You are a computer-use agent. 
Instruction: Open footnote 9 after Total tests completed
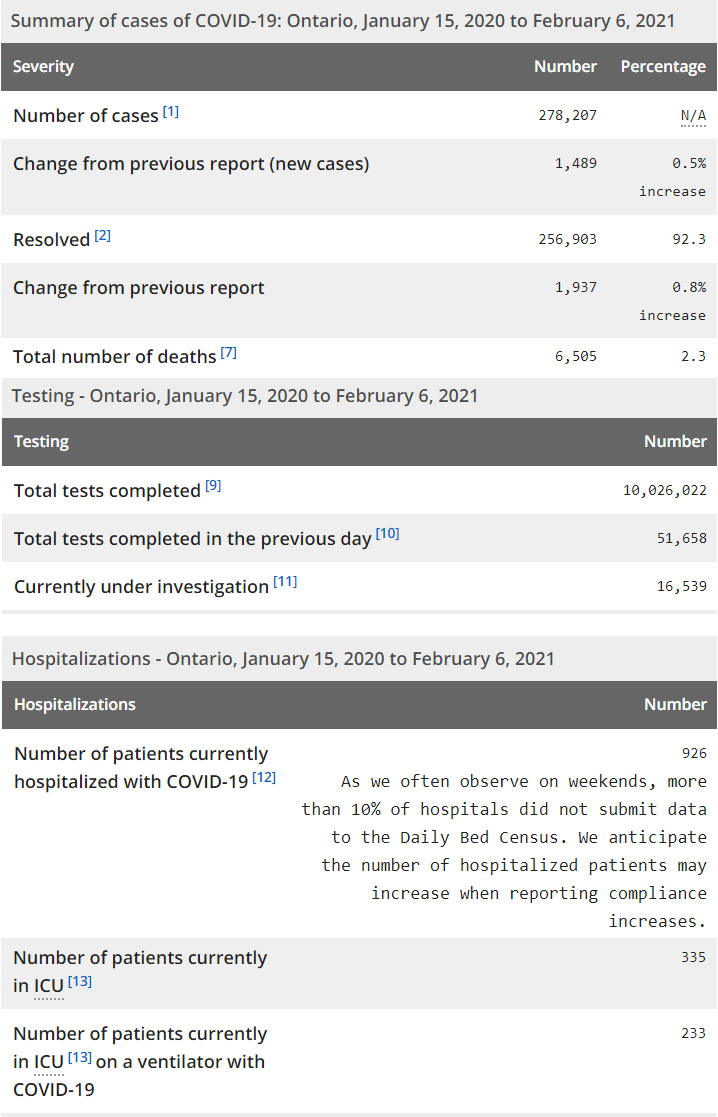point(213,486)
